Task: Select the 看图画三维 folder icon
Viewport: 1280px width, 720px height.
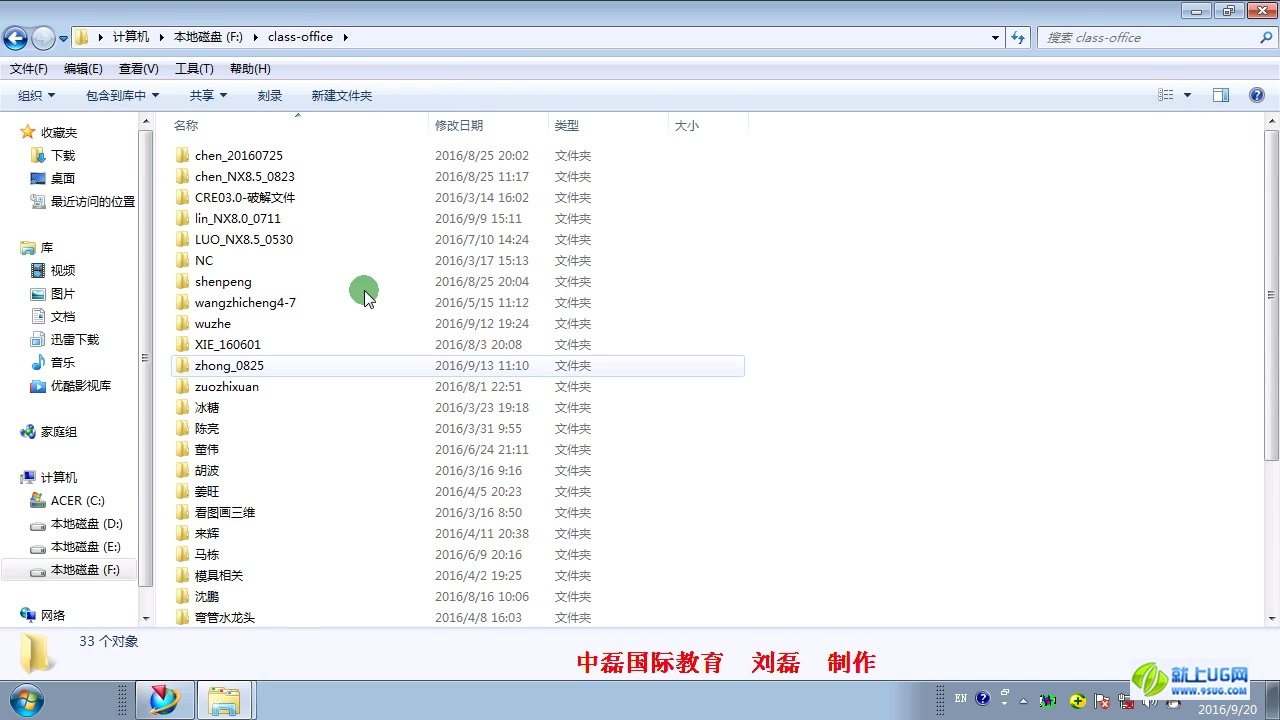Action: [x=182, y=513]
